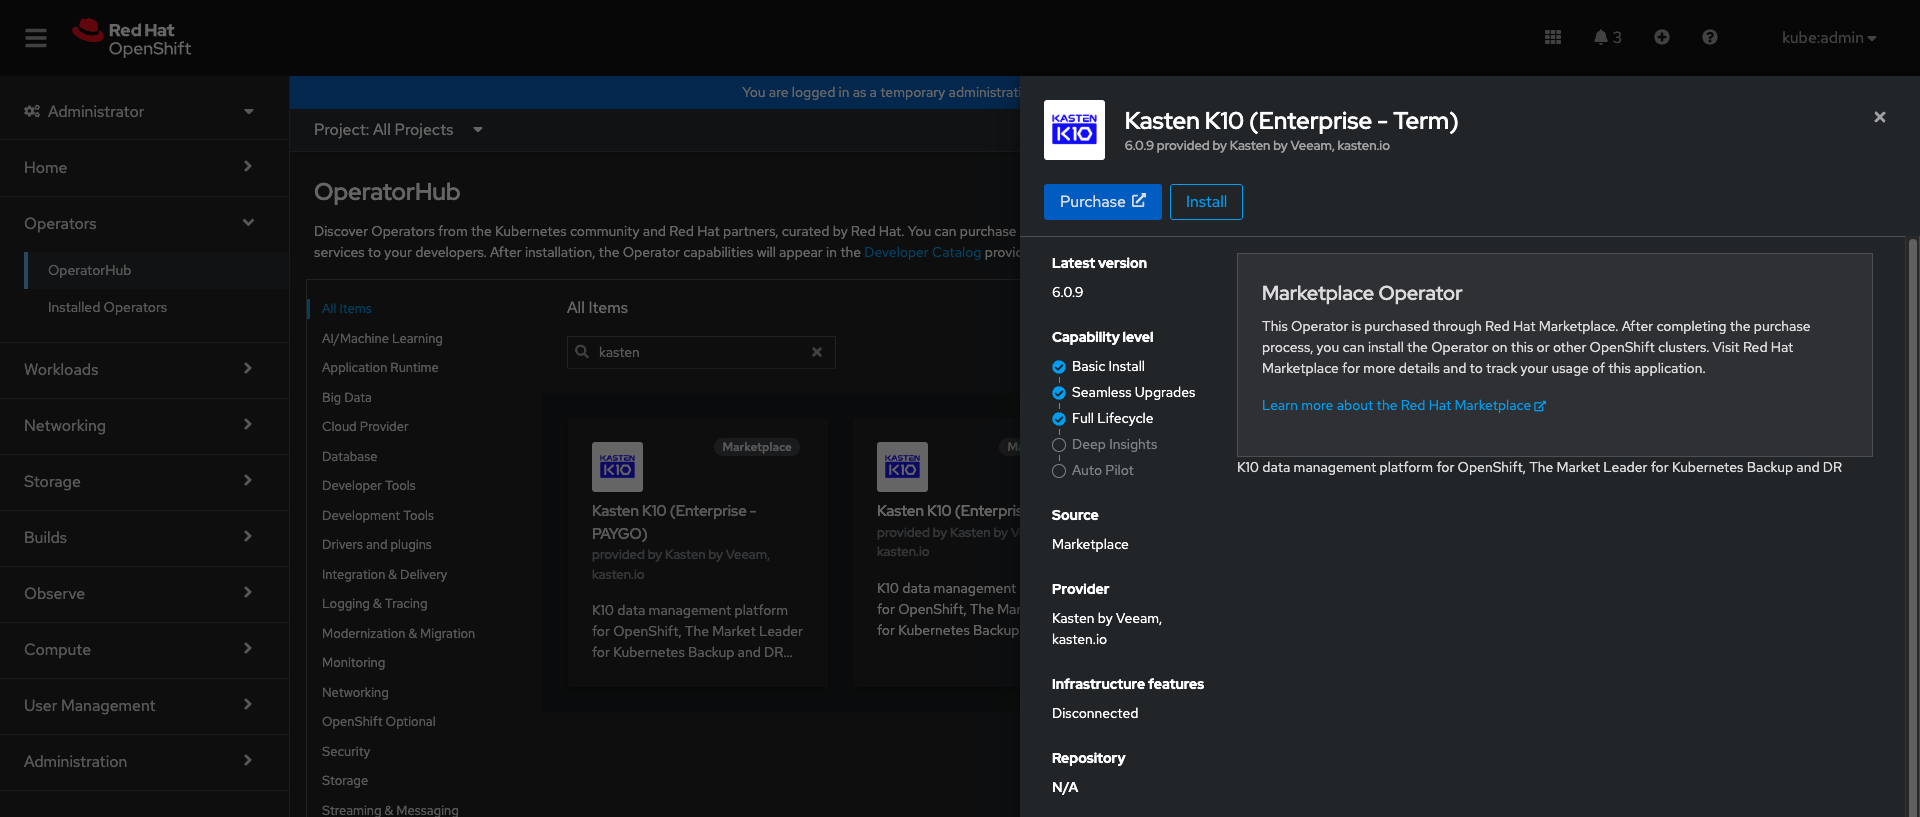The width and height of the screenshot is (1920, 817).
Task: Filter by Logging & Tracing category
Action: (x=375, y=603)
